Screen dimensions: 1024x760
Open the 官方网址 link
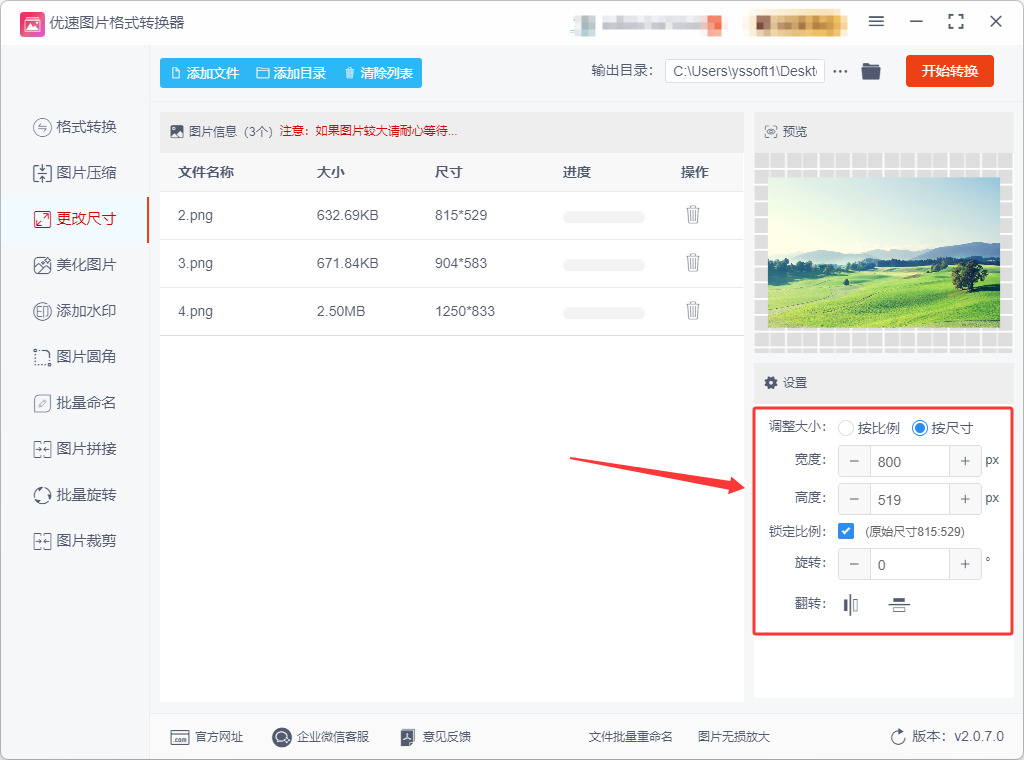click(206, 737)
